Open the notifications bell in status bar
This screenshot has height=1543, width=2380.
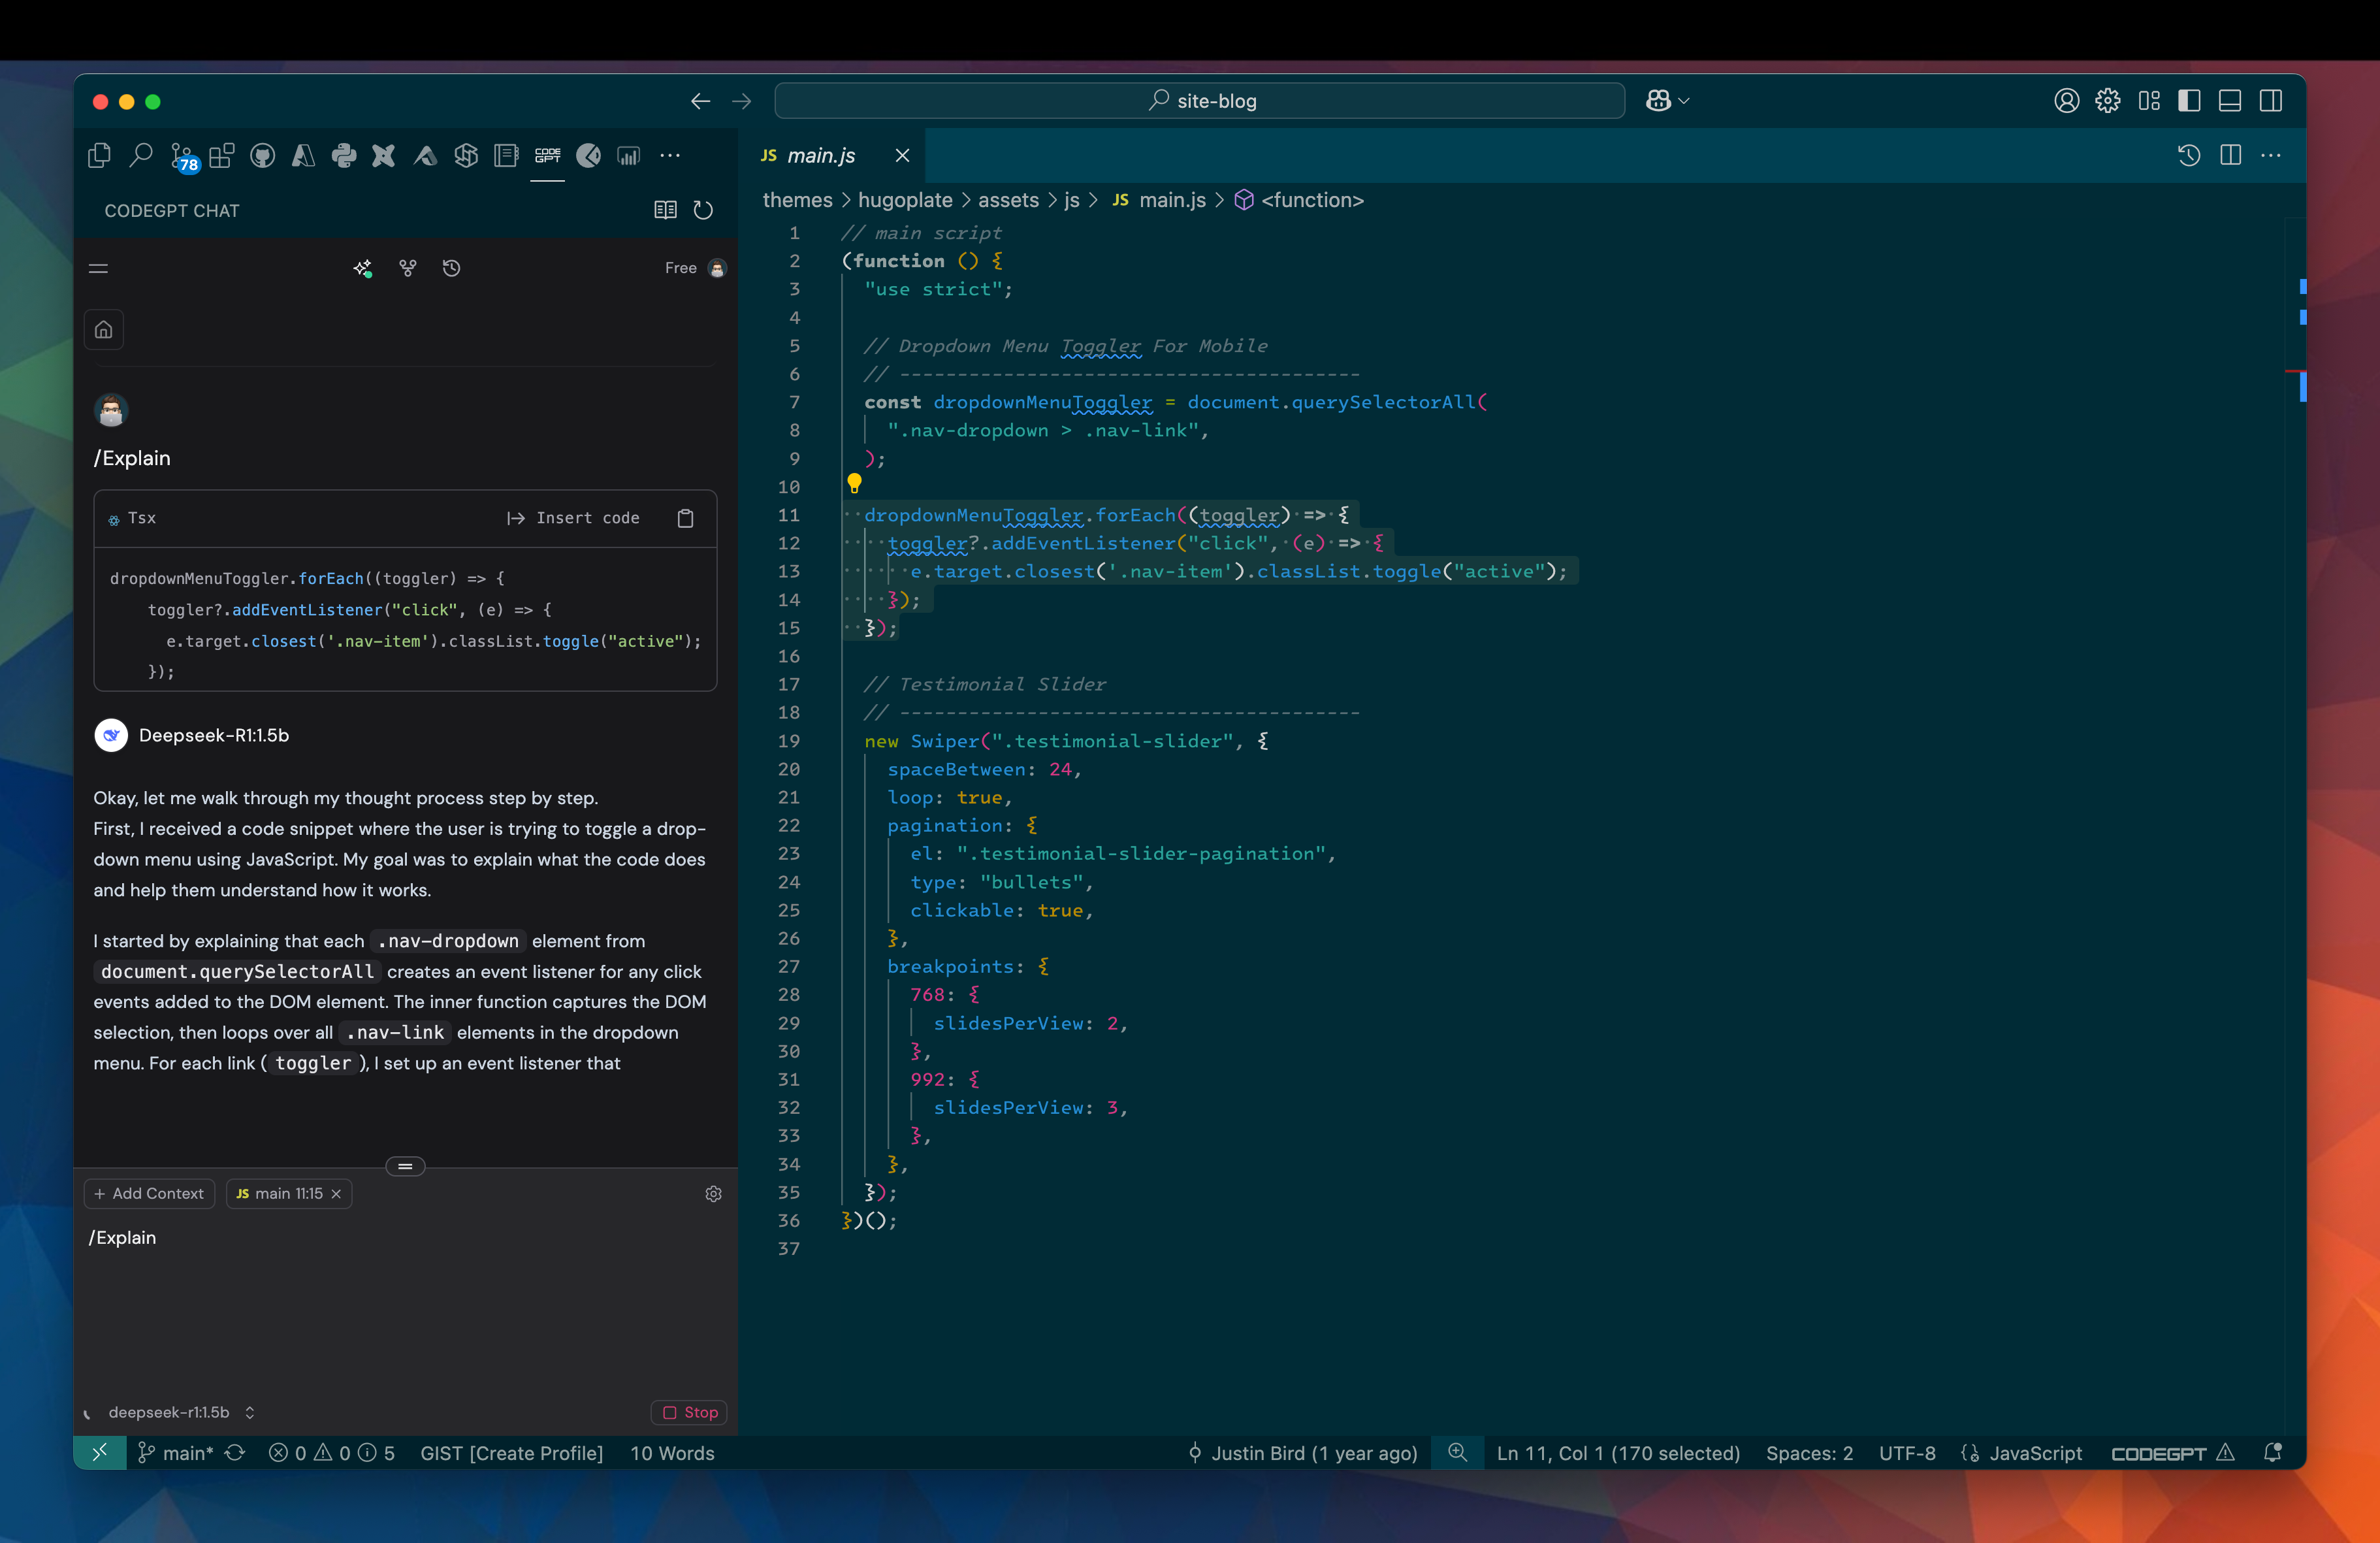2273,1453
